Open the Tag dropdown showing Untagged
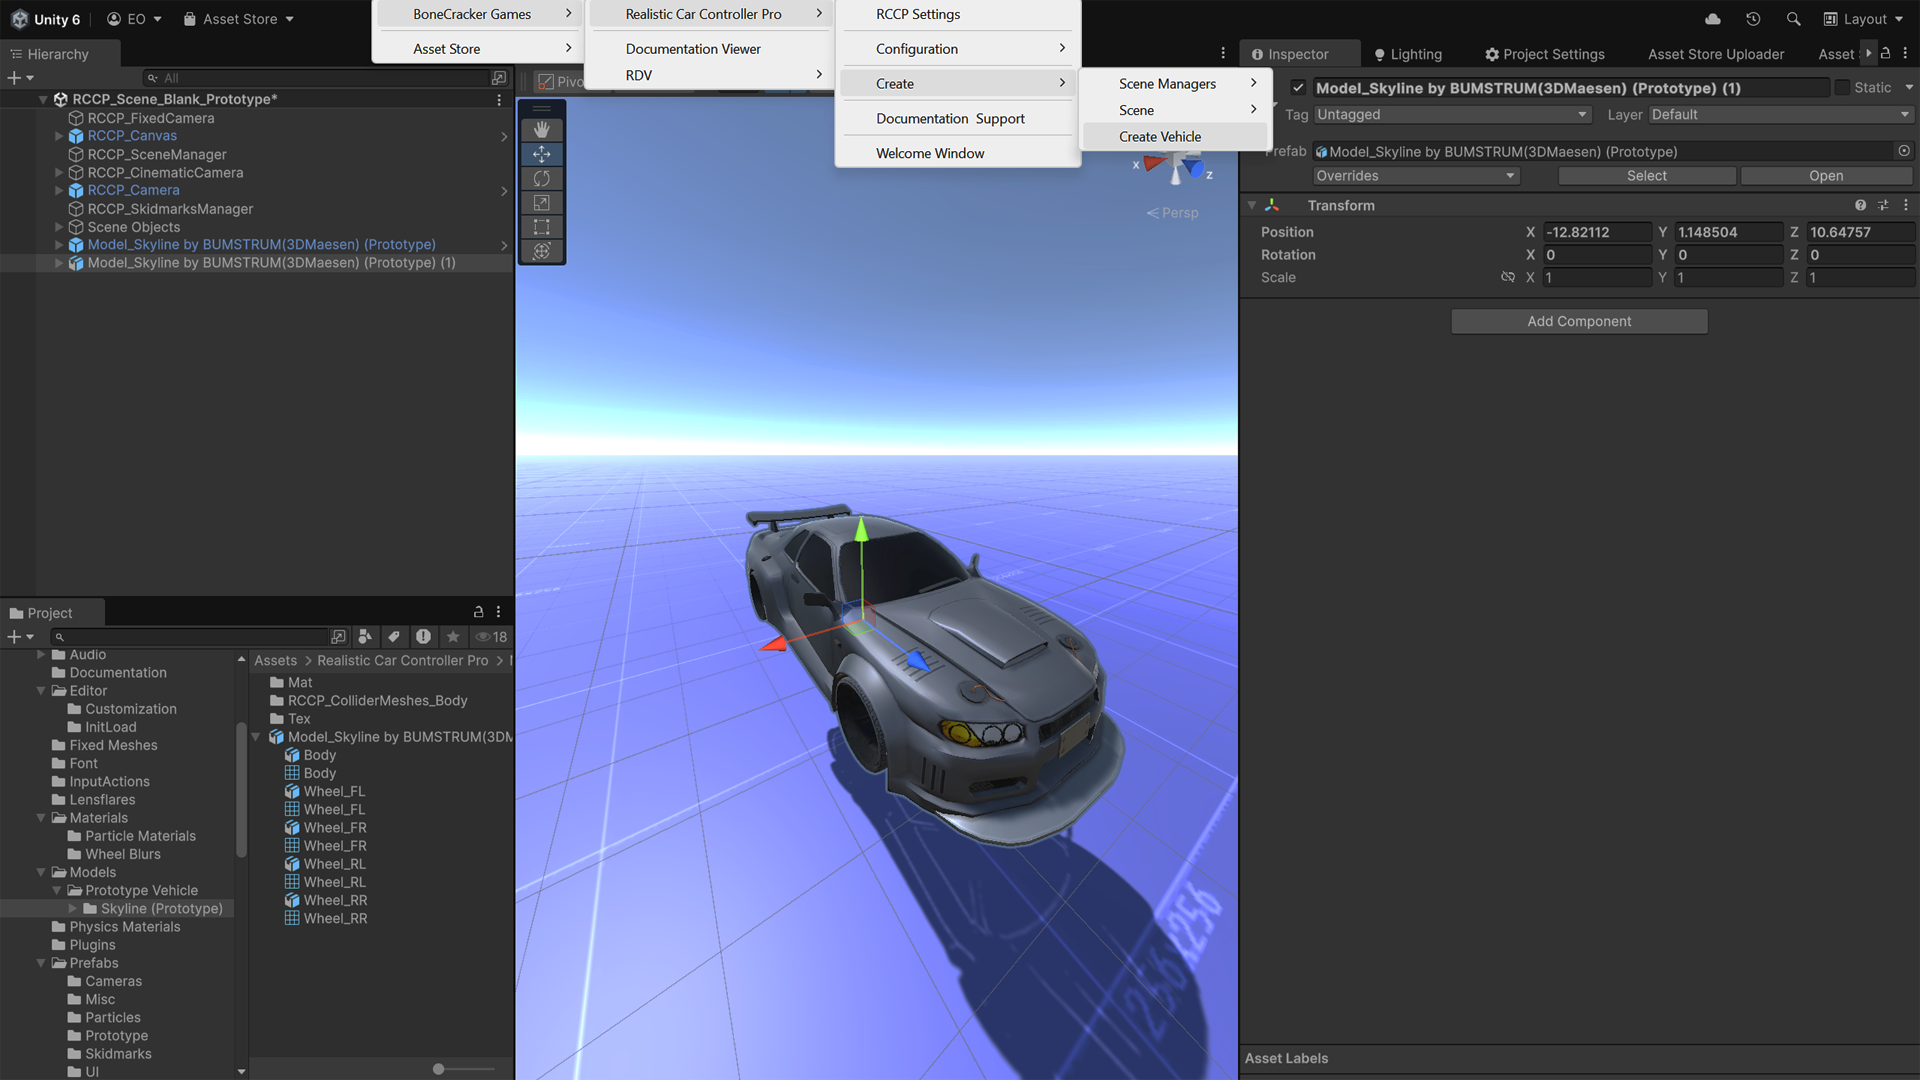Image resolution: width=1920 pixels, height=1080 pixels. pos(1452,115)
